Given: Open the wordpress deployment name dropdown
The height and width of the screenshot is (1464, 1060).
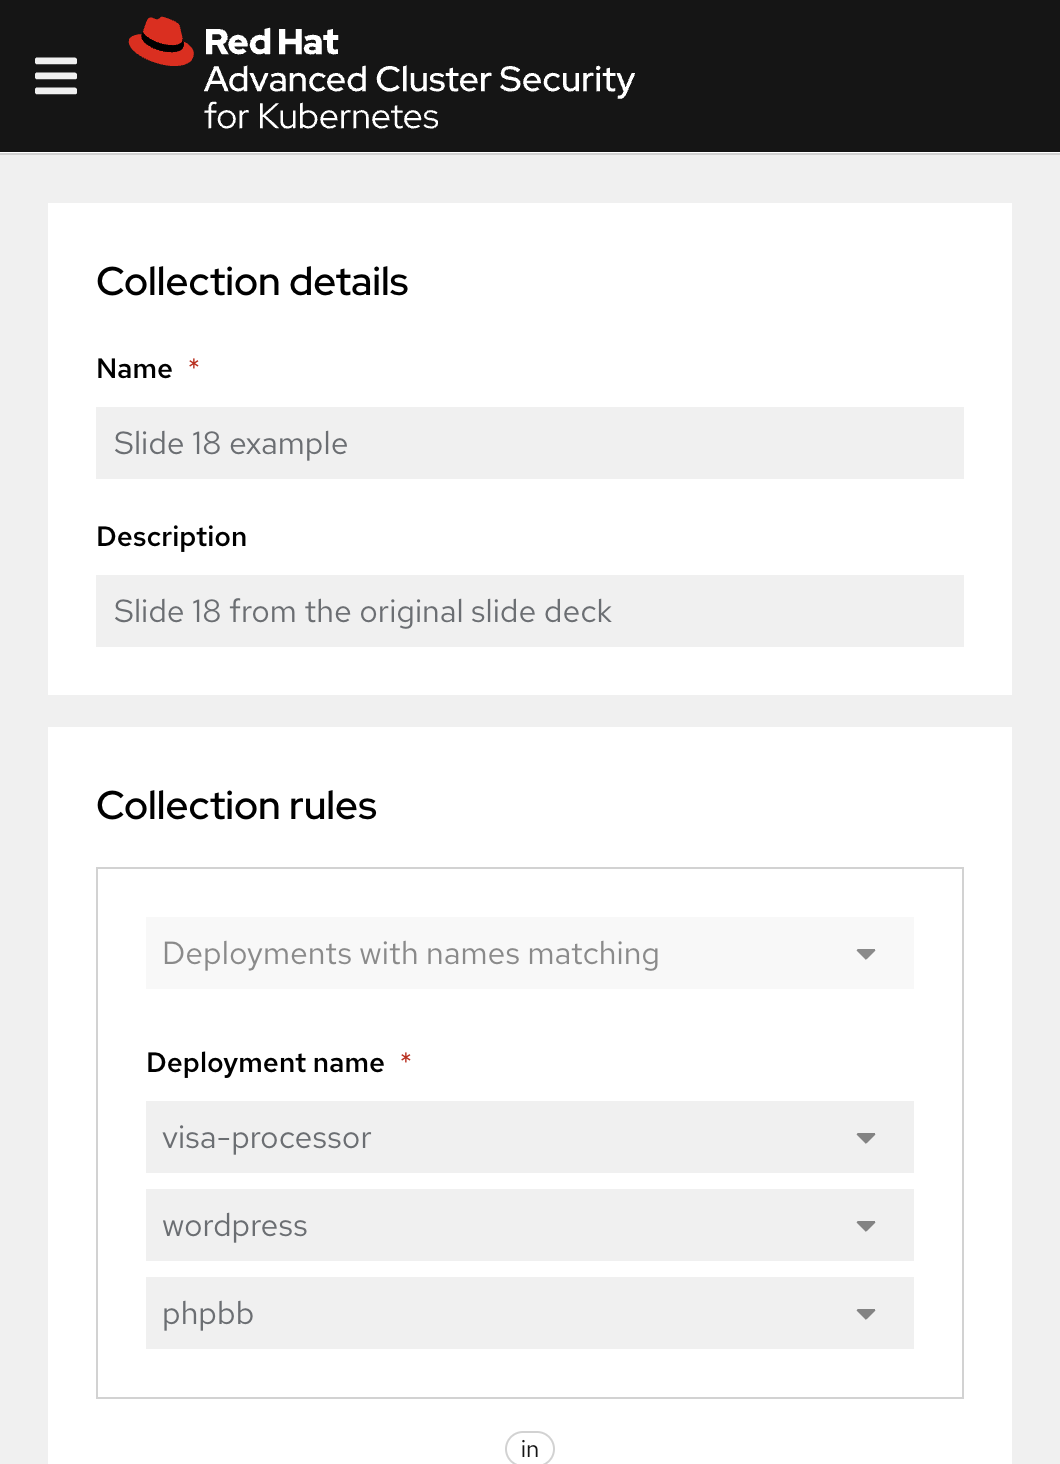Looking at the screenshot, I should [500, 1226].
